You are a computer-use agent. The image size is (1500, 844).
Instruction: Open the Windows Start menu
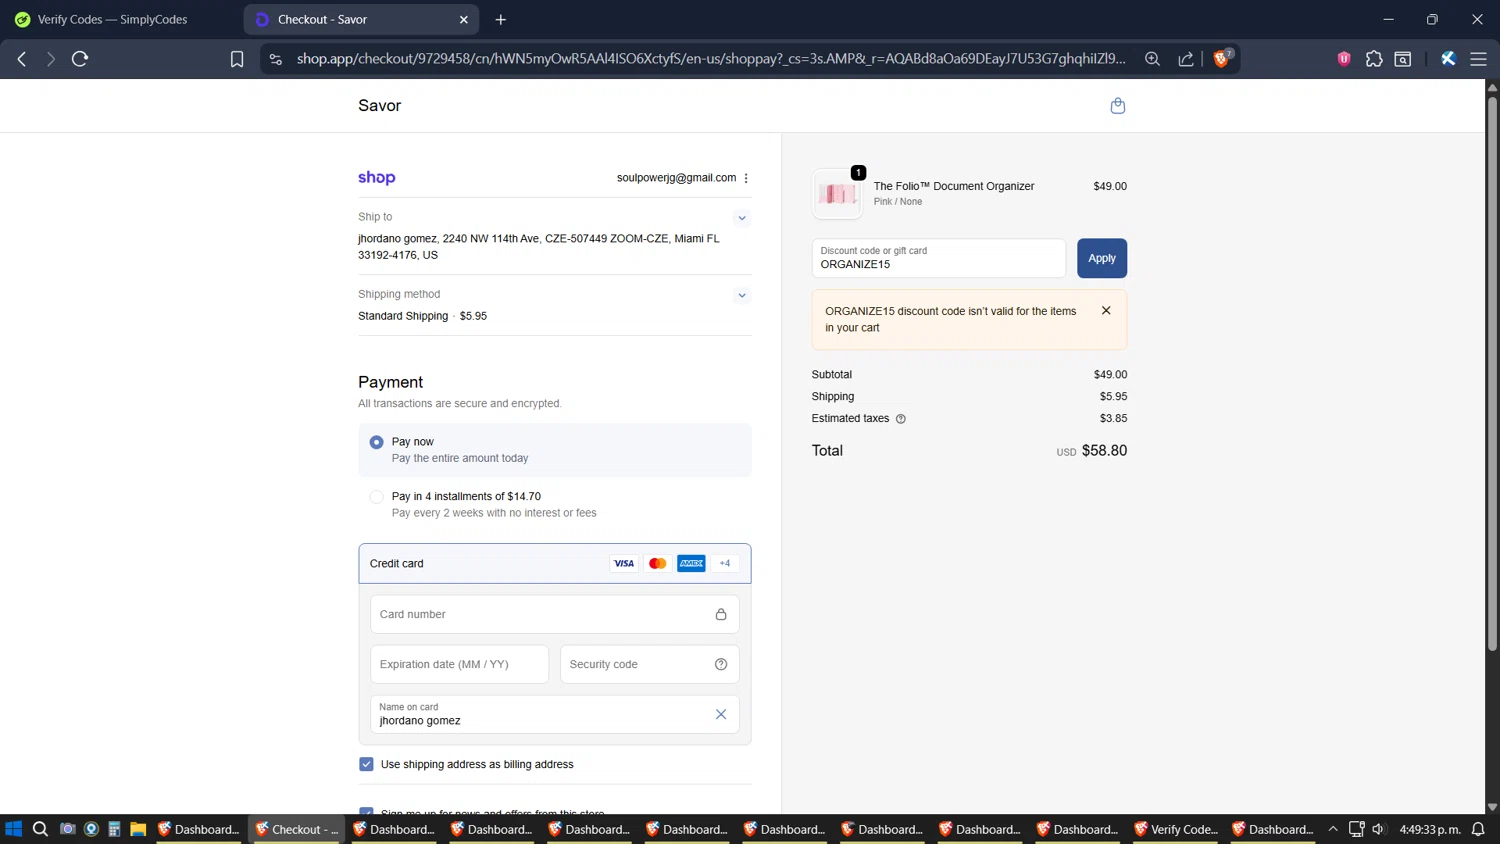click(13, 829)
